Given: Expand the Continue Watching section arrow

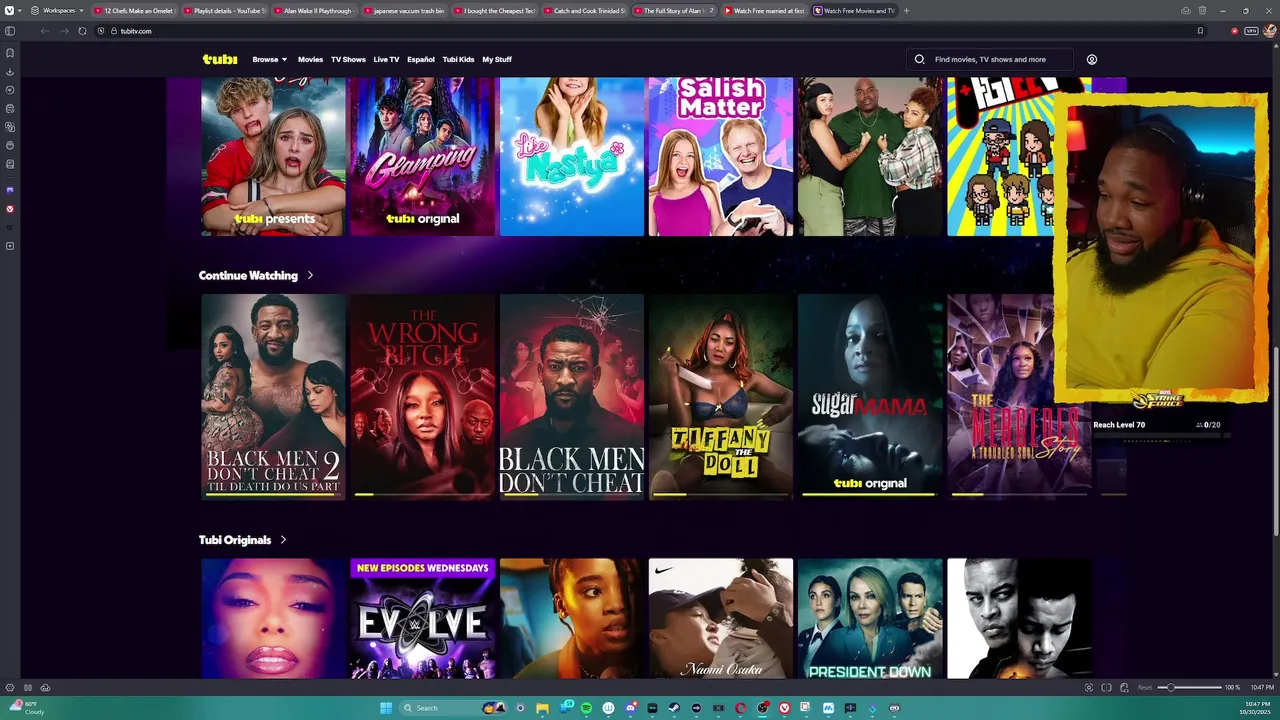Looking at the screenshot, I should click(x=310, y=275).
